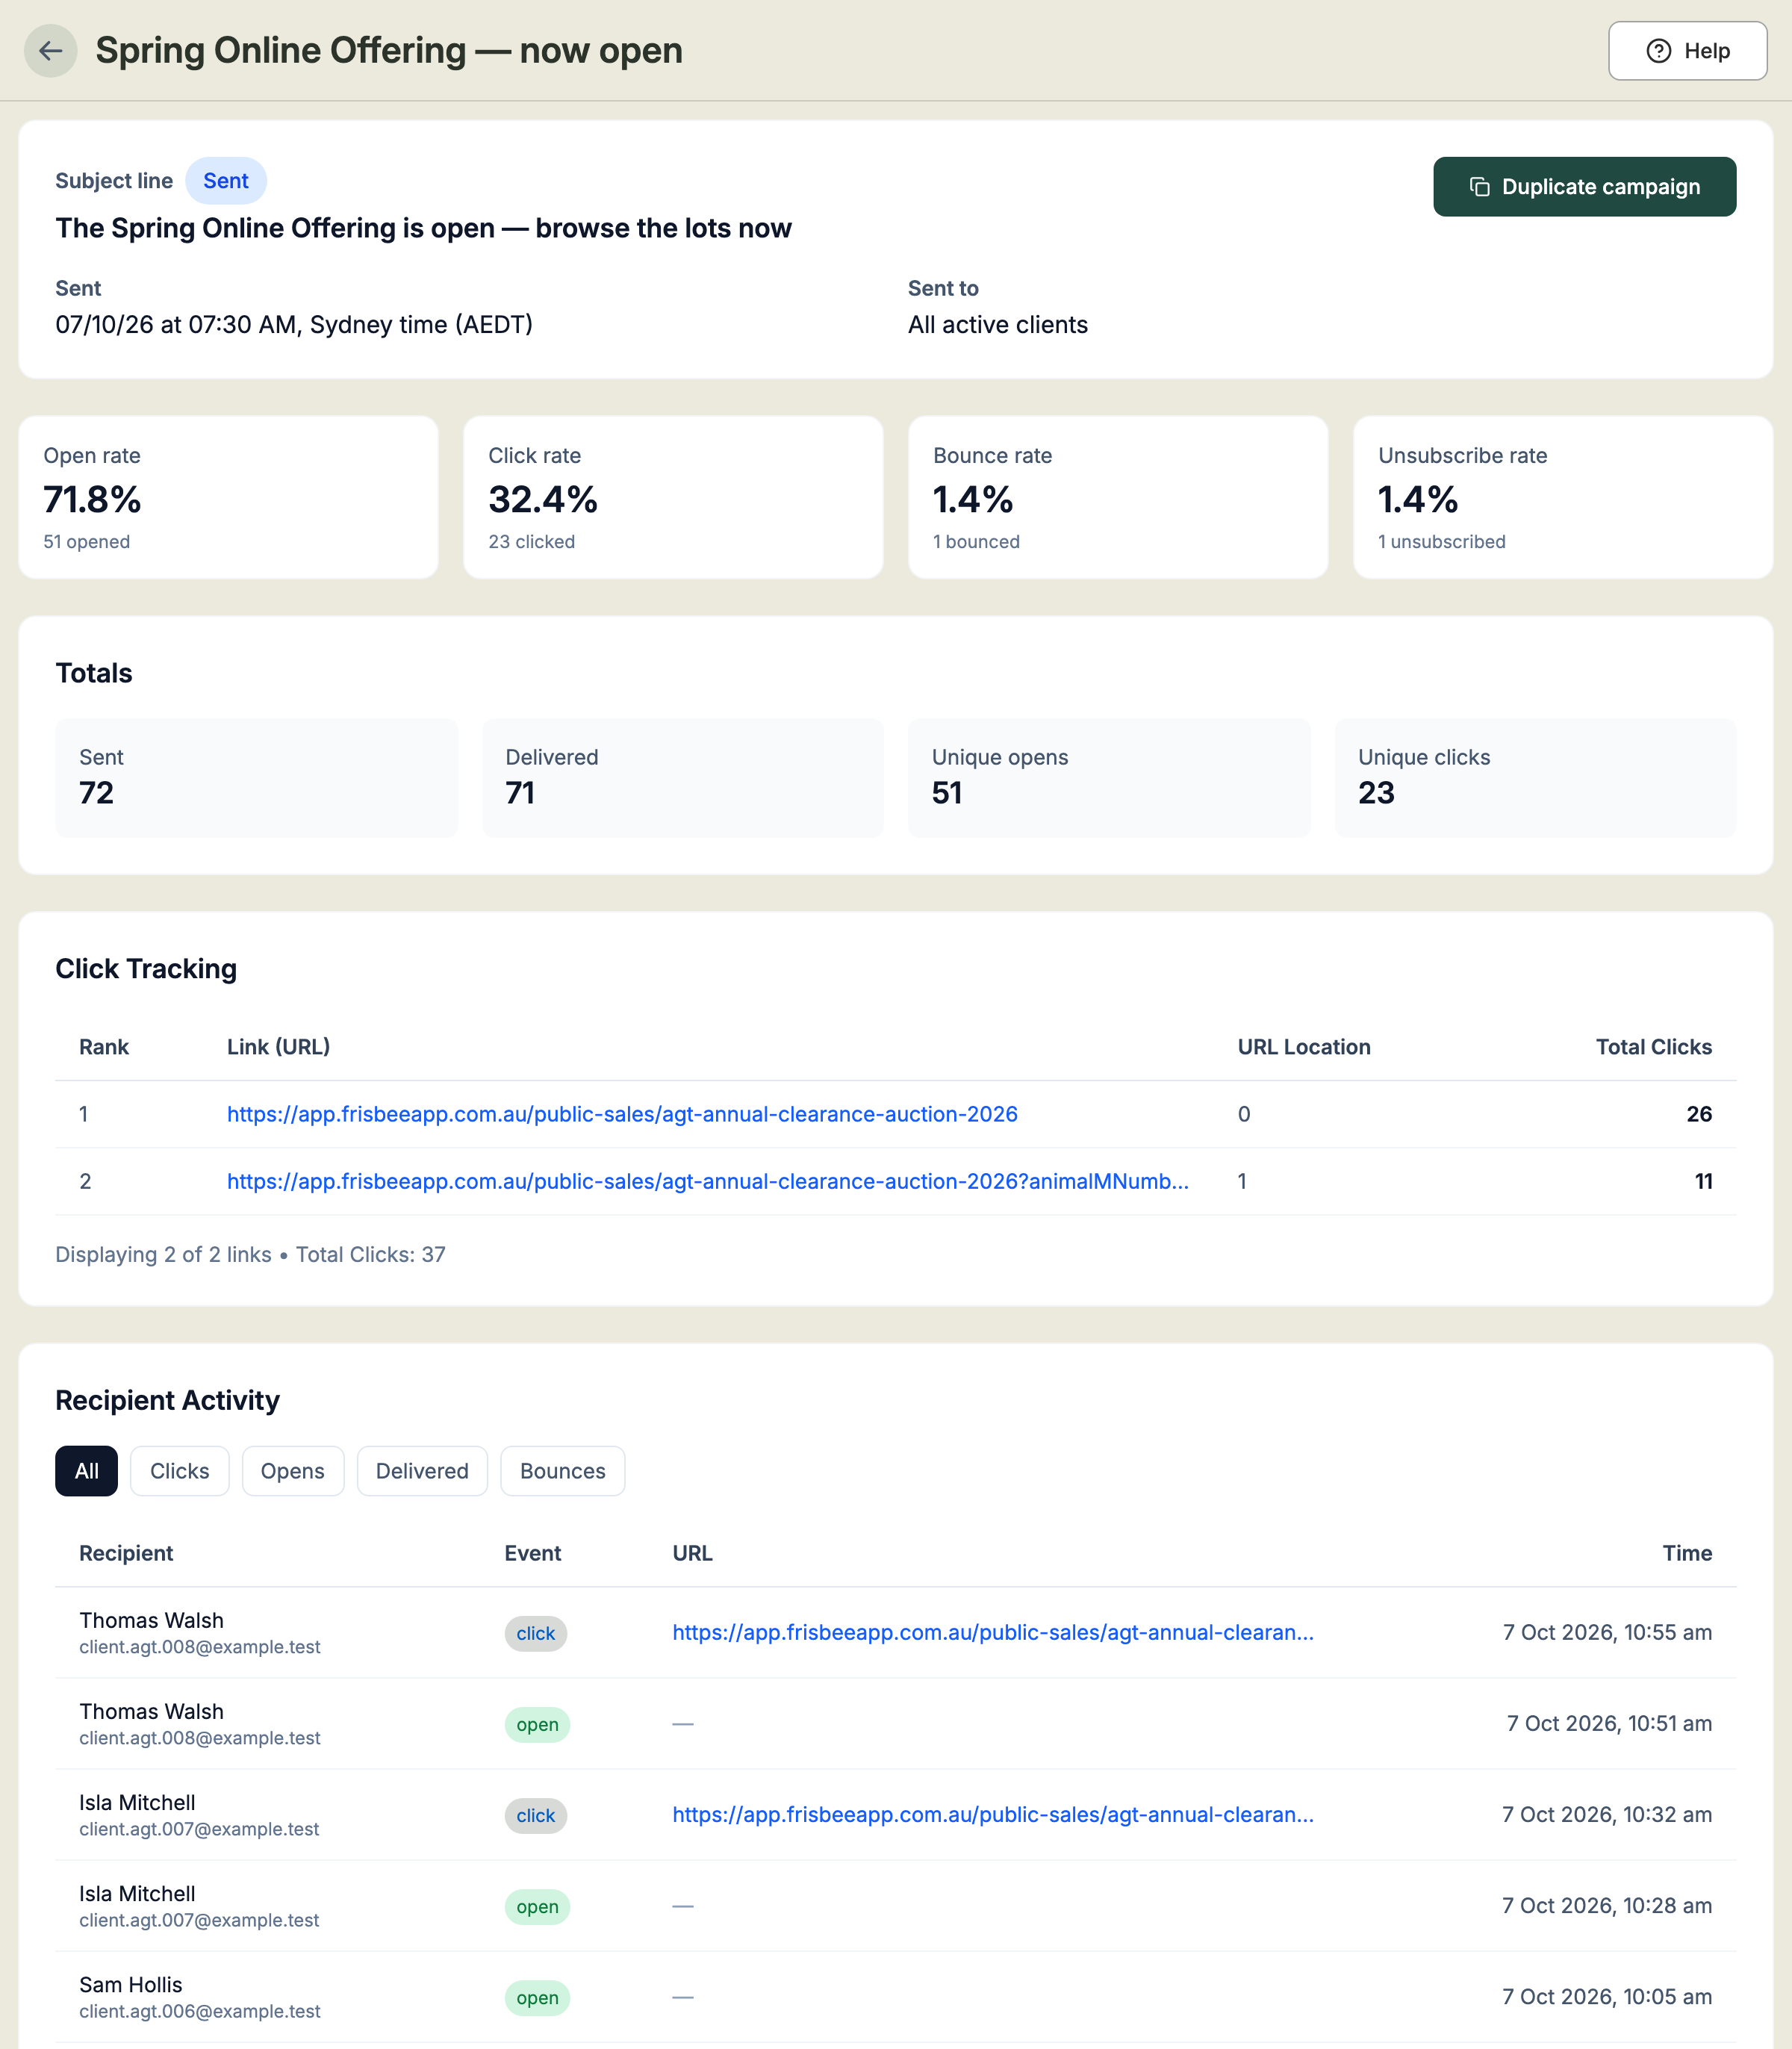
Task: Click the Recipient Activity heading
Action: pos(167,1400)
